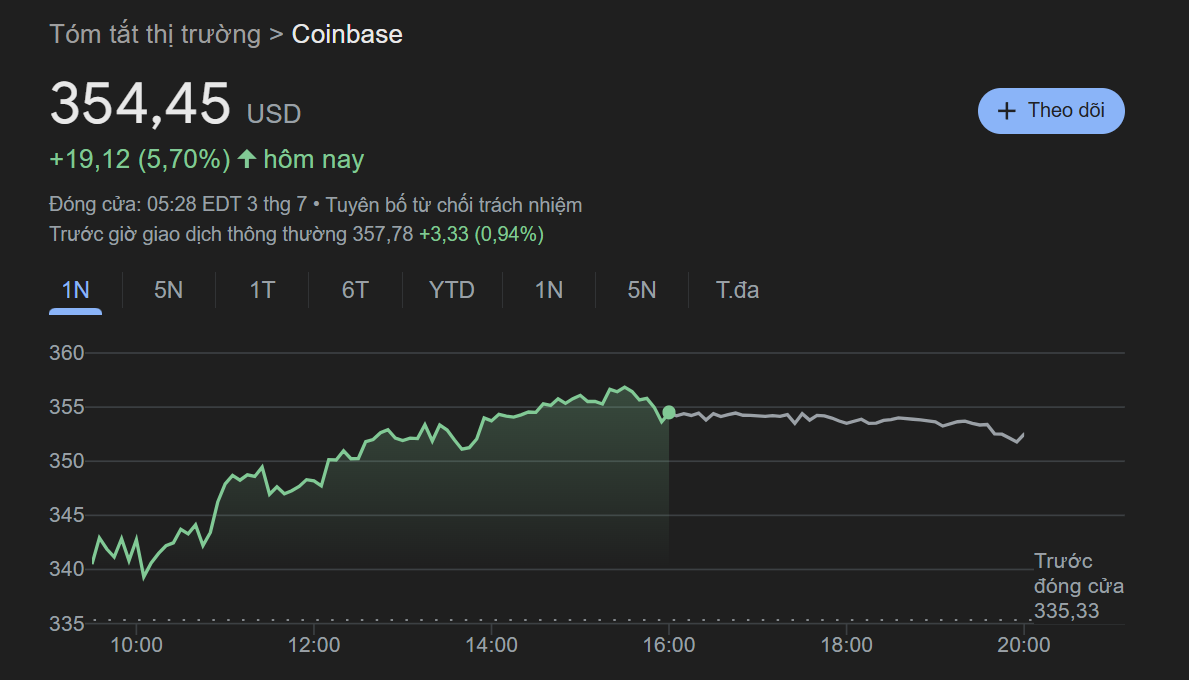Click the 20:00 time axis label
This screenshot has height=680, width=1189.
click(1024, 645)
